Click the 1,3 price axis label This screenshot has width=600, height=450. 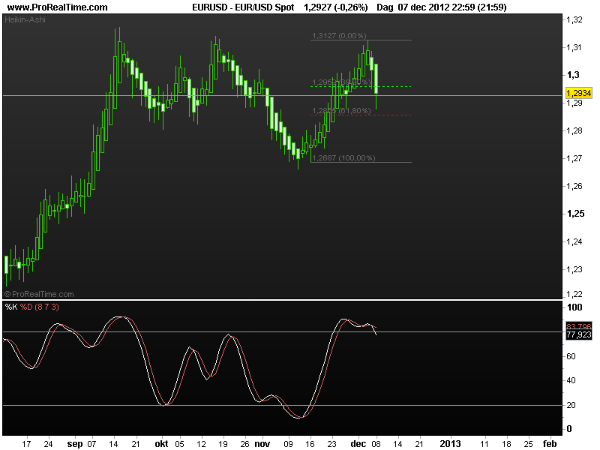pos(573,75)
